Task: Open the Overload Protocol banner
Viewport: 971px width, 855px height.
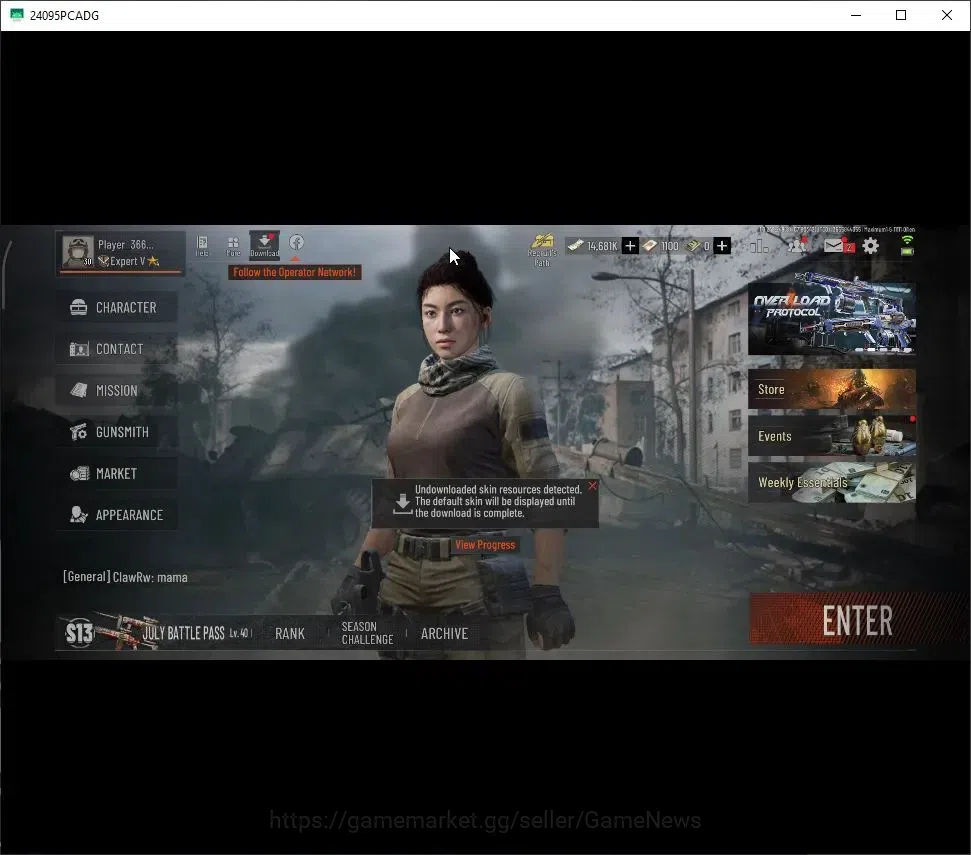Action: (x=831, y=318)
